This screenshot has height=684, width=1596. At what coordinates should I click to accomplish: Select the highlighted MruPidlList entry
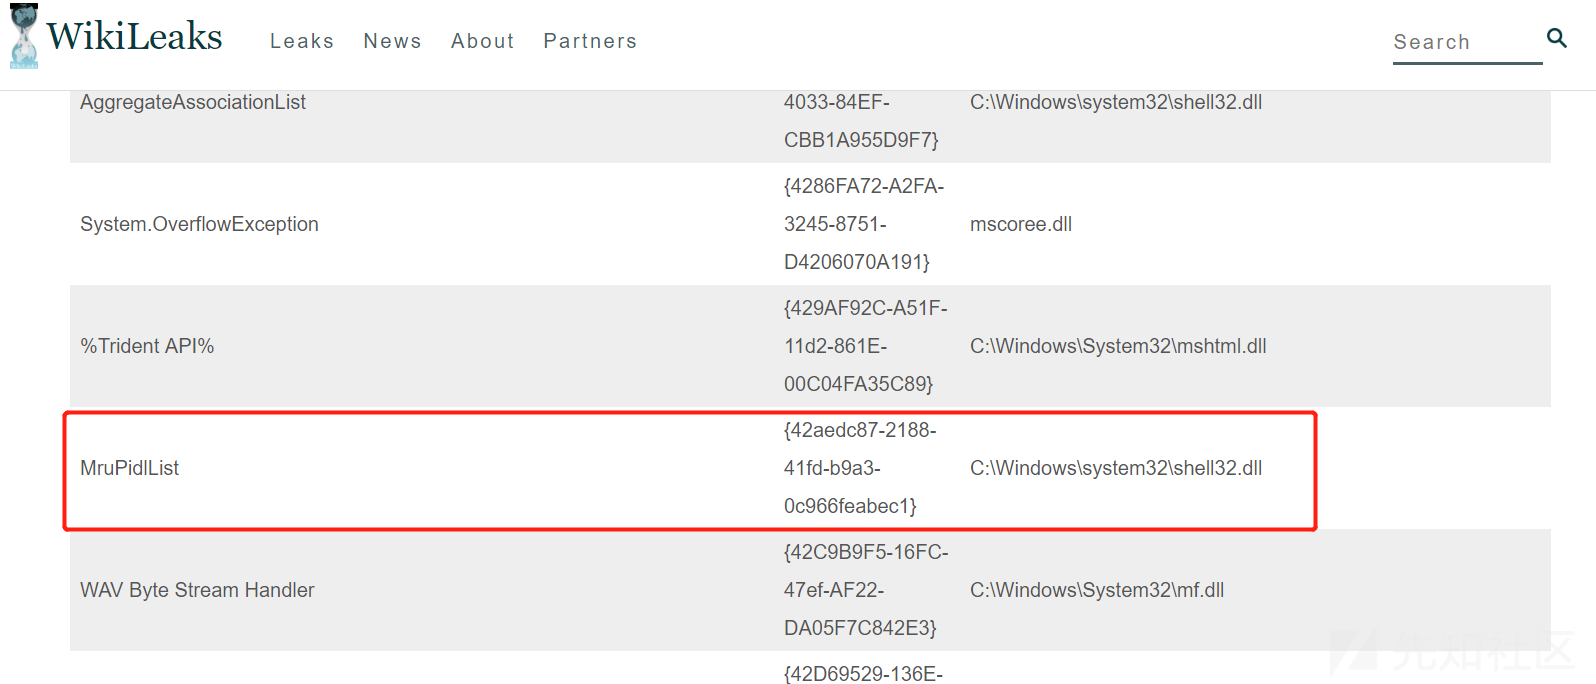pos(130,468)
